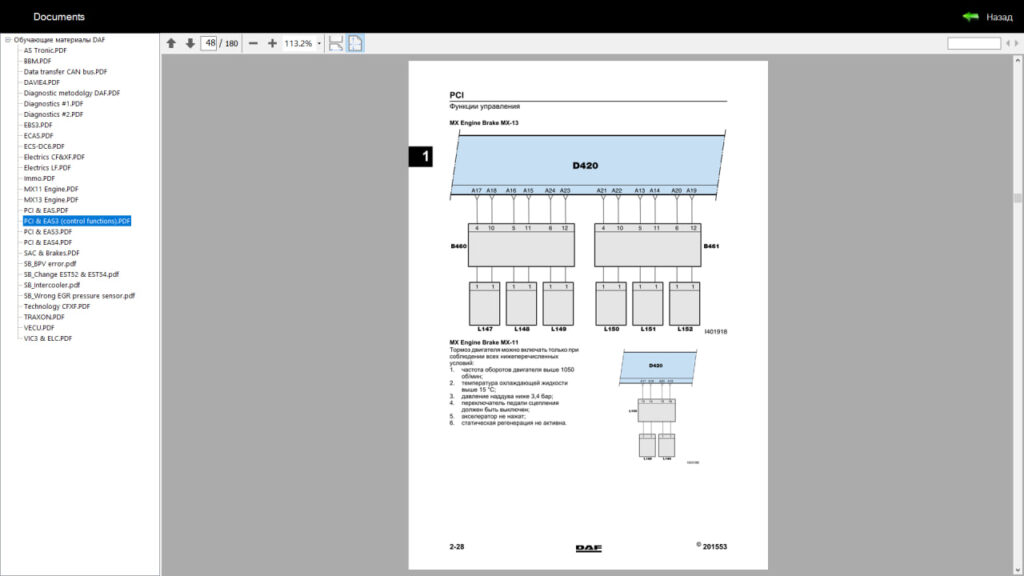Open Diagnostics #1.PDF
This screenshot has height=576, width=1024.
click(x=54, y=104)
